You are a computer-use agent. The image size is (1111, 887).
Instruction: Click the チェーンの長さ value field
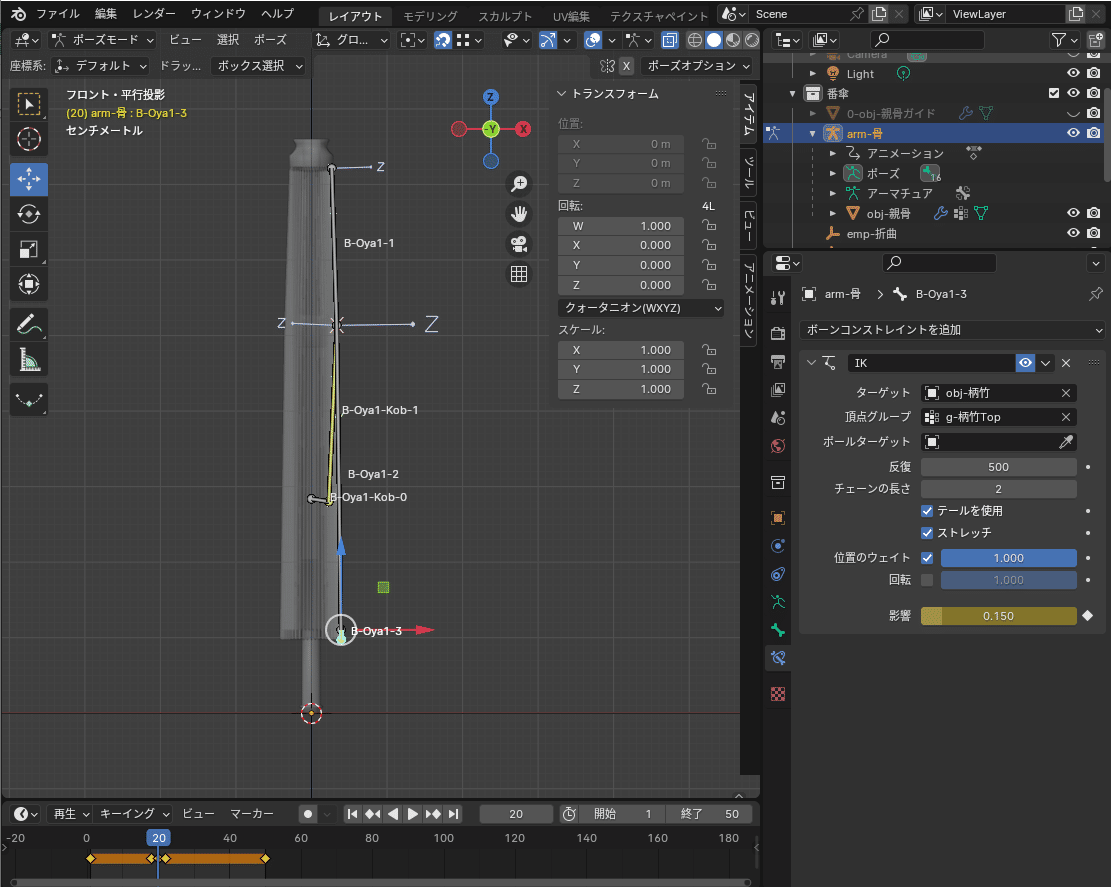[998, 489]
